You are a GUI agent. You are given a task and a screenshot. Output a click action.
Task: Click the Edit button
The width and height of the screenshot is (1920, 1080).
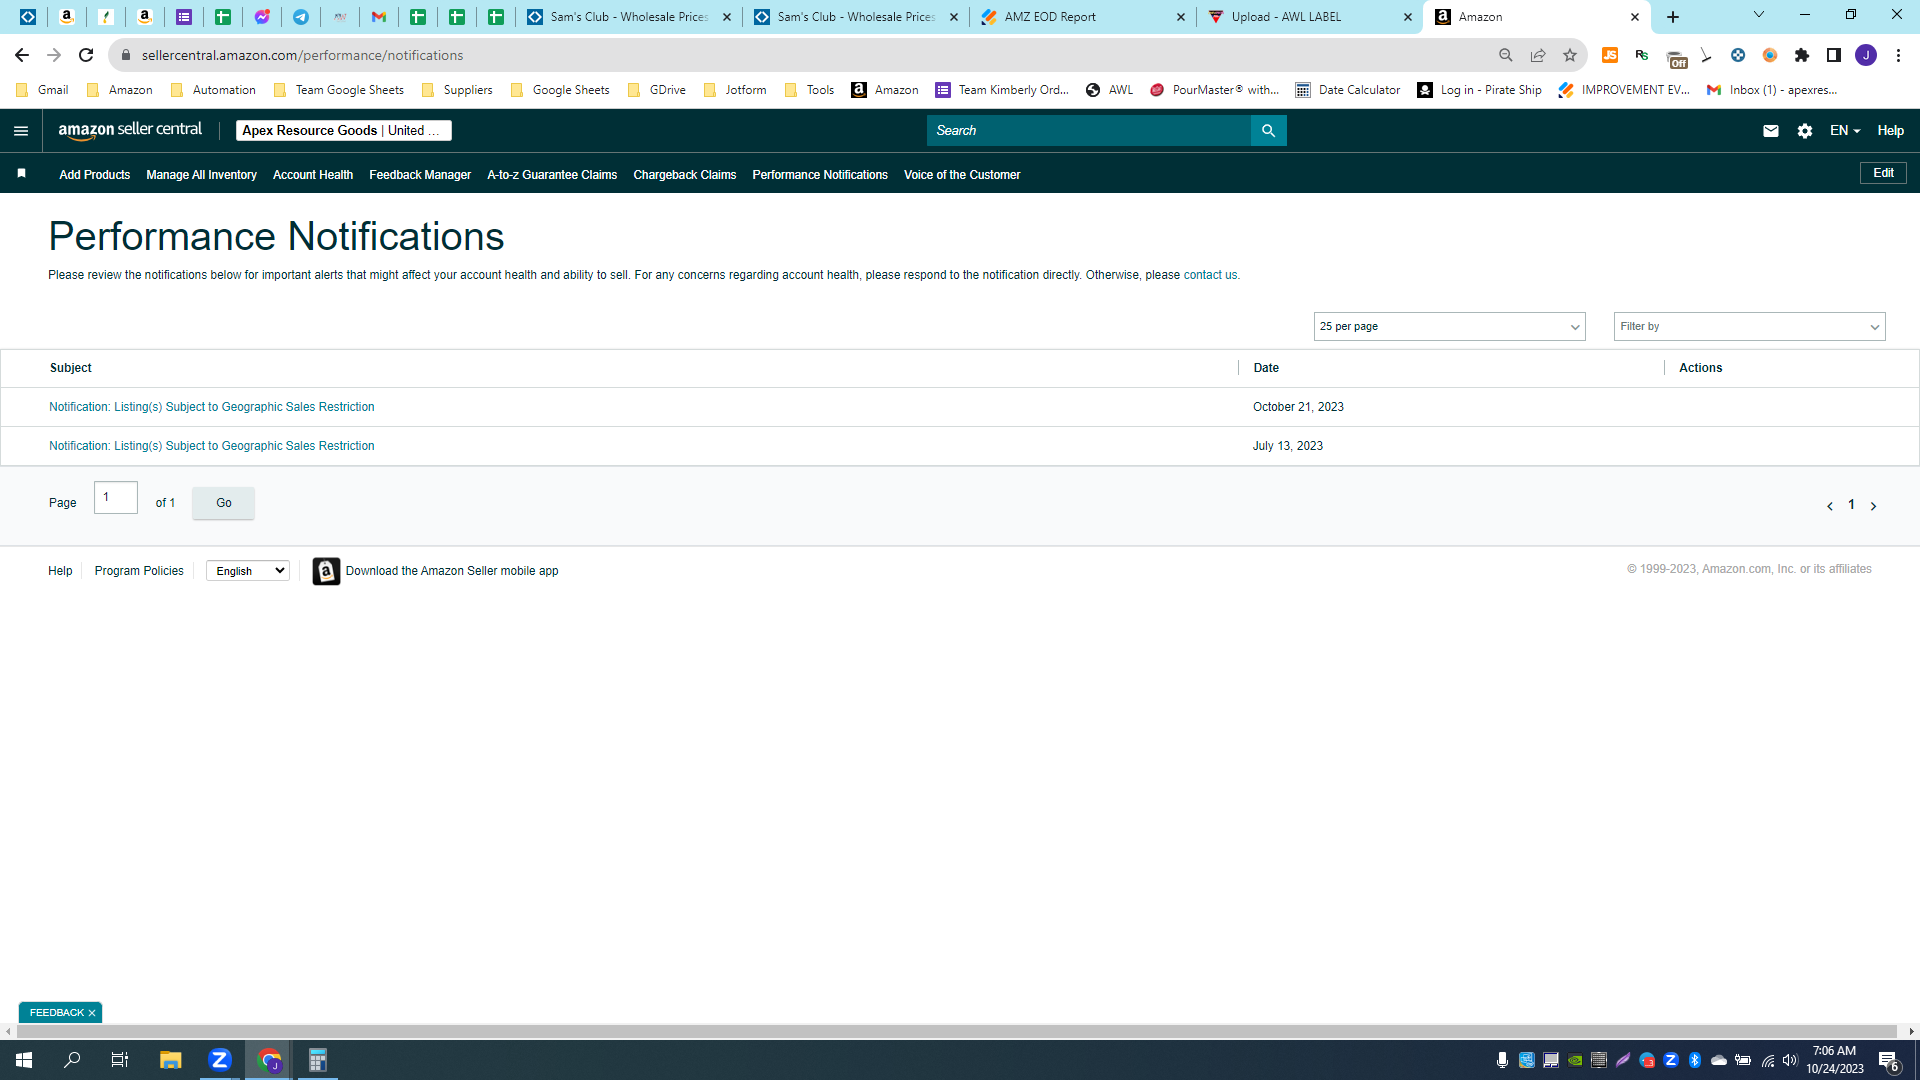1883,173
